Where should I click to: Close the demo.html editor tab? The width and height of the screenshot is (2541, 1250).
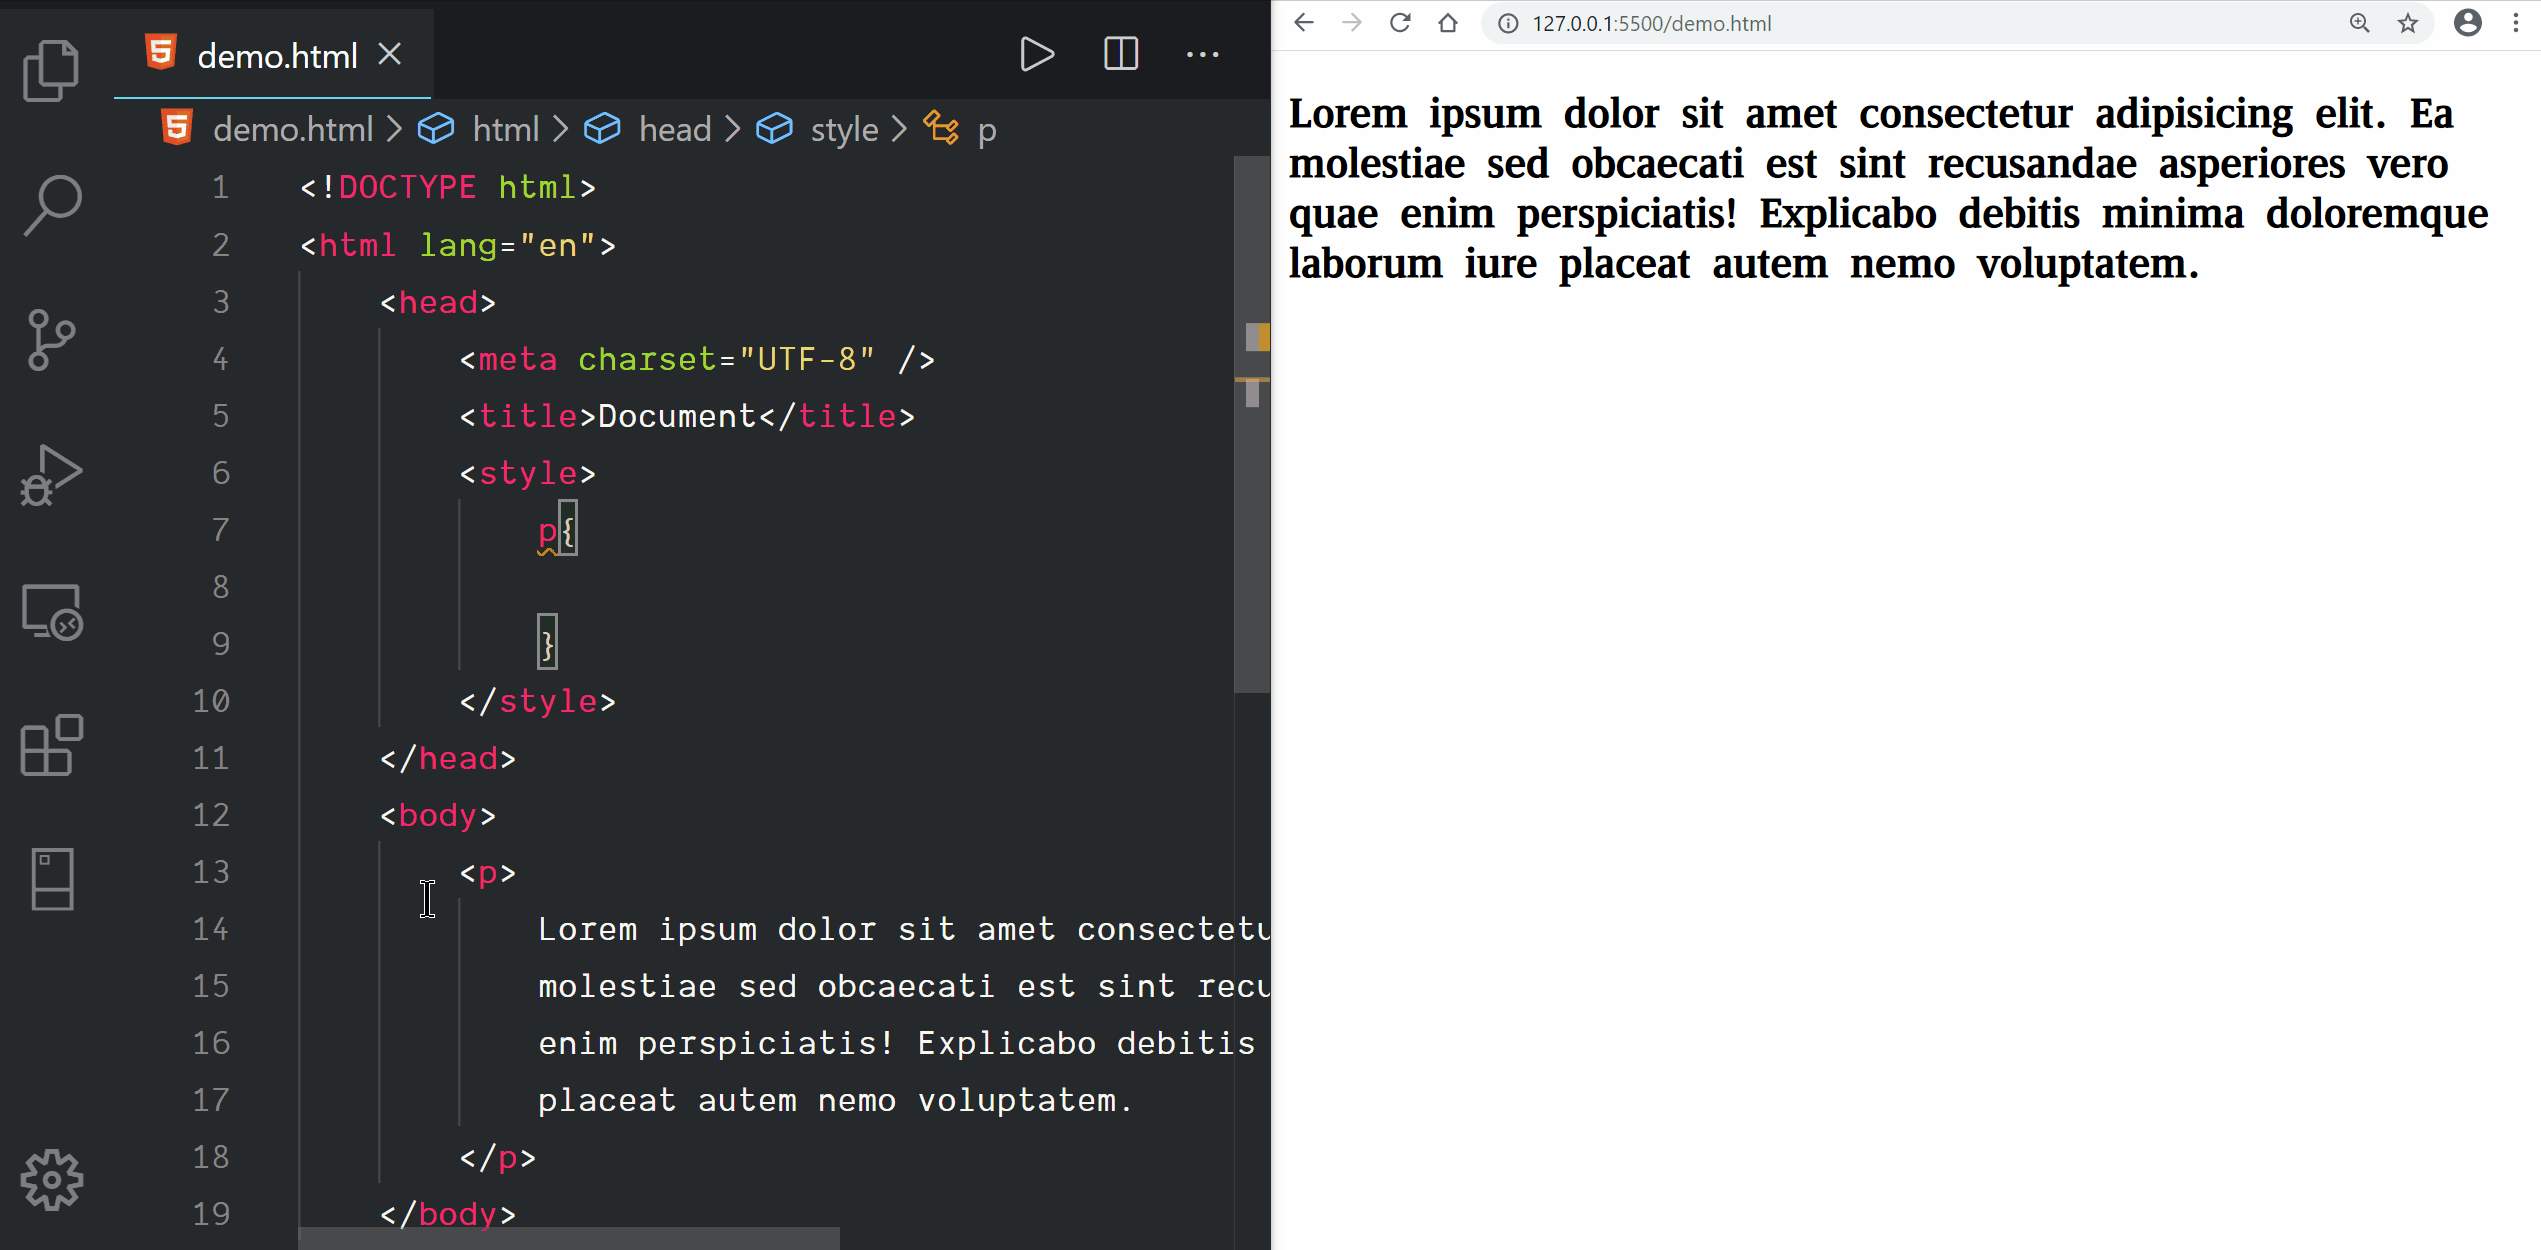(x=390, y=54)
